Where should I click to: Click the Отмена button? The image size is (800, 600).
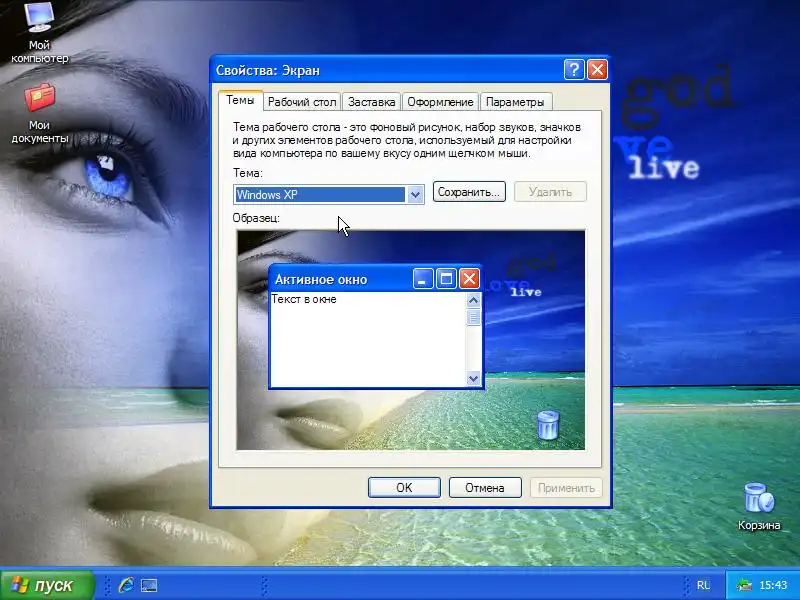tap(485, 488)
